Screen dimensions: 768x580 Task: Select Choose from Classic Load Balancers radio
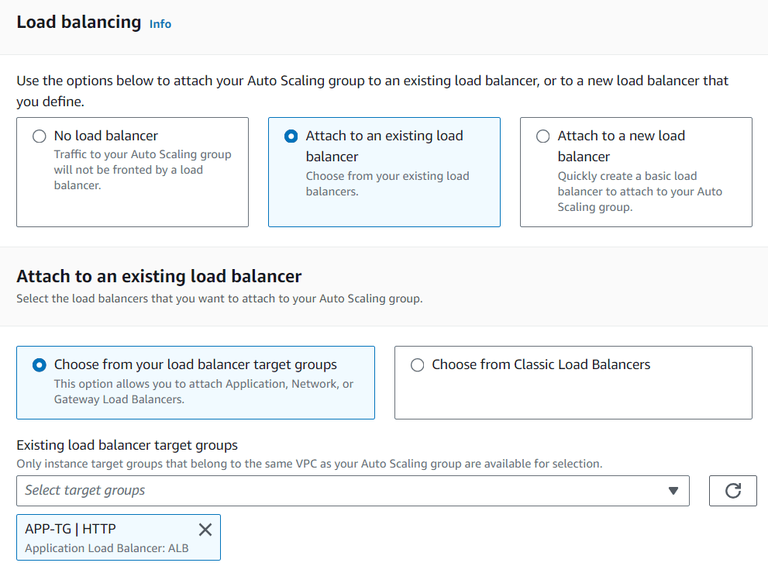[418, 365]
